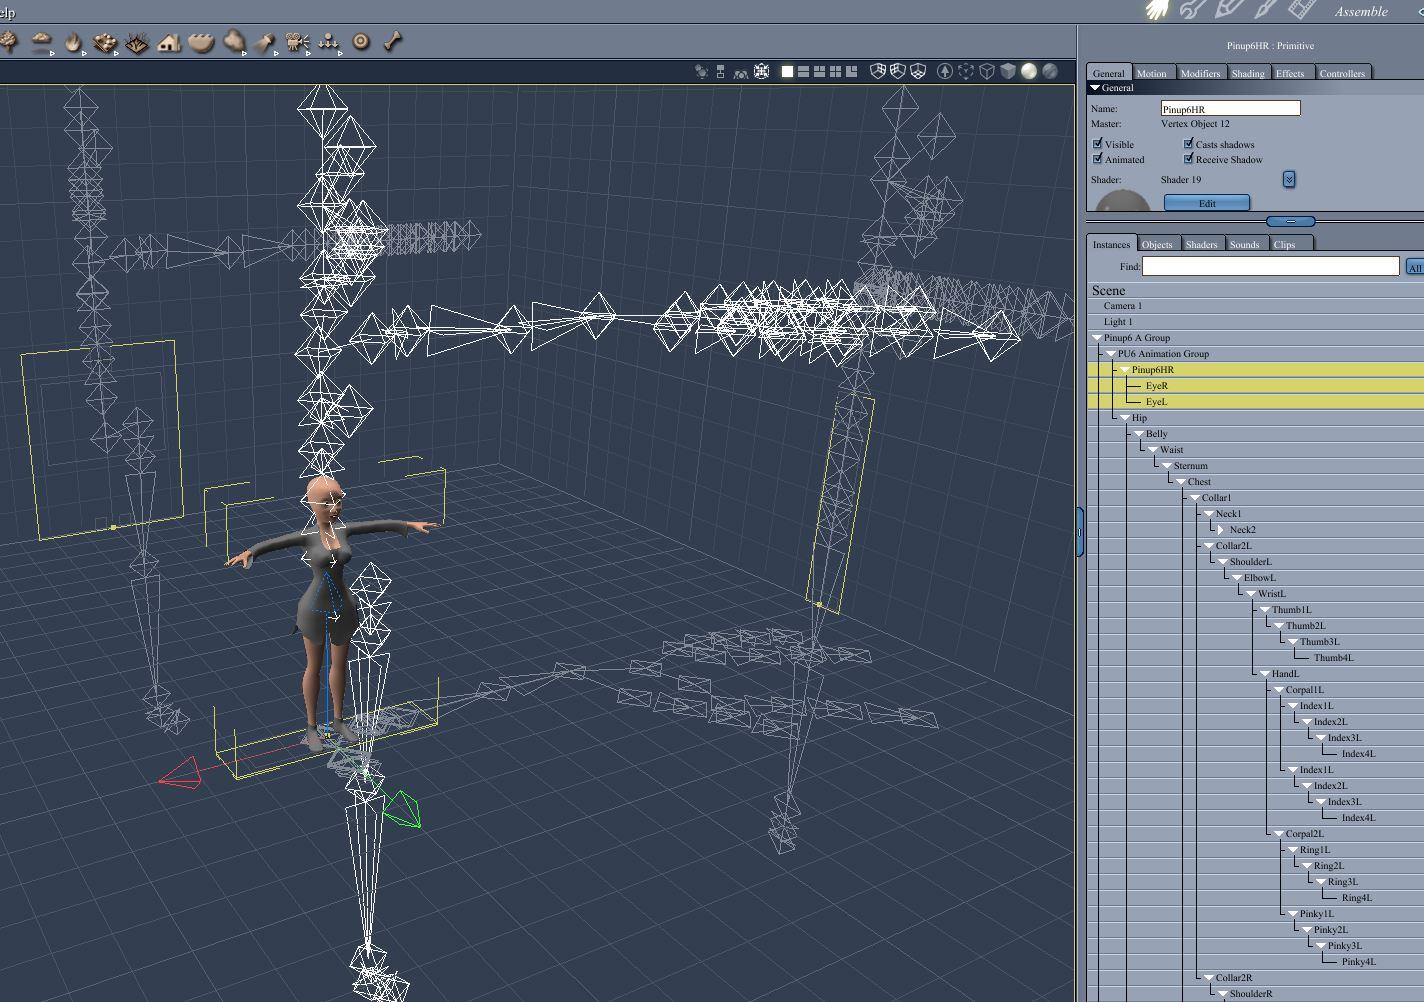
Task: Click the shader preview sphere thumbnail
Action: 1123,200
